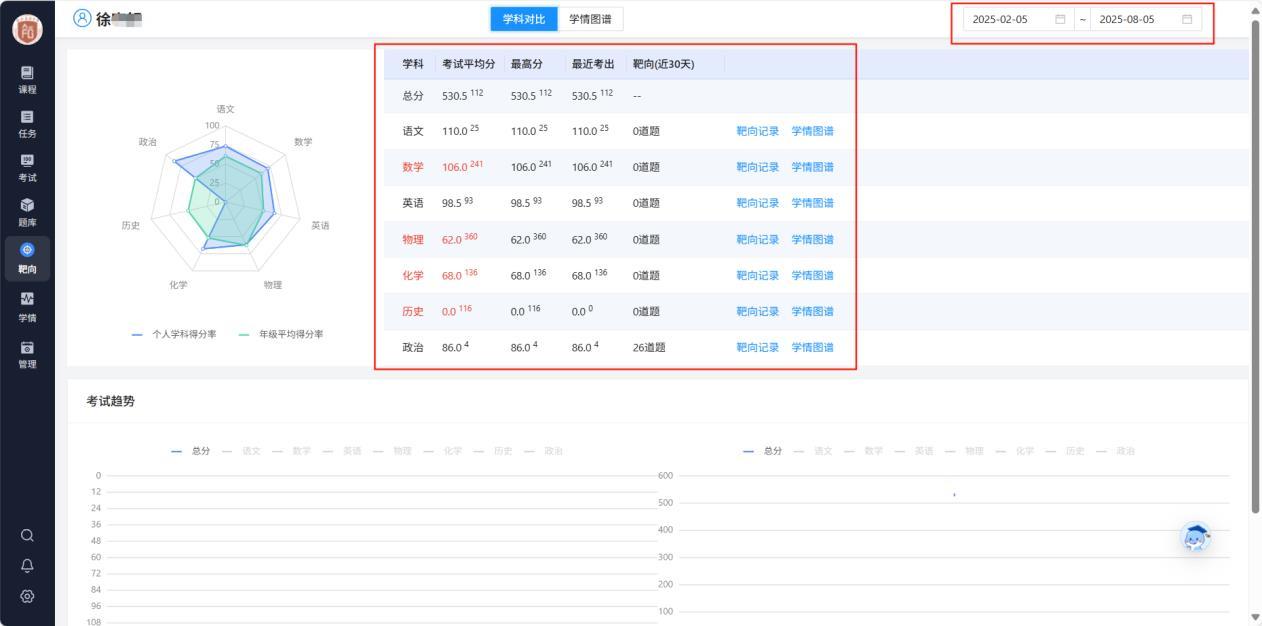Image resolution: width=1262 pixels, height=626 pixels.
Task: Toggle 历史 series in left trend chart
Action: (x=493, y=451)
